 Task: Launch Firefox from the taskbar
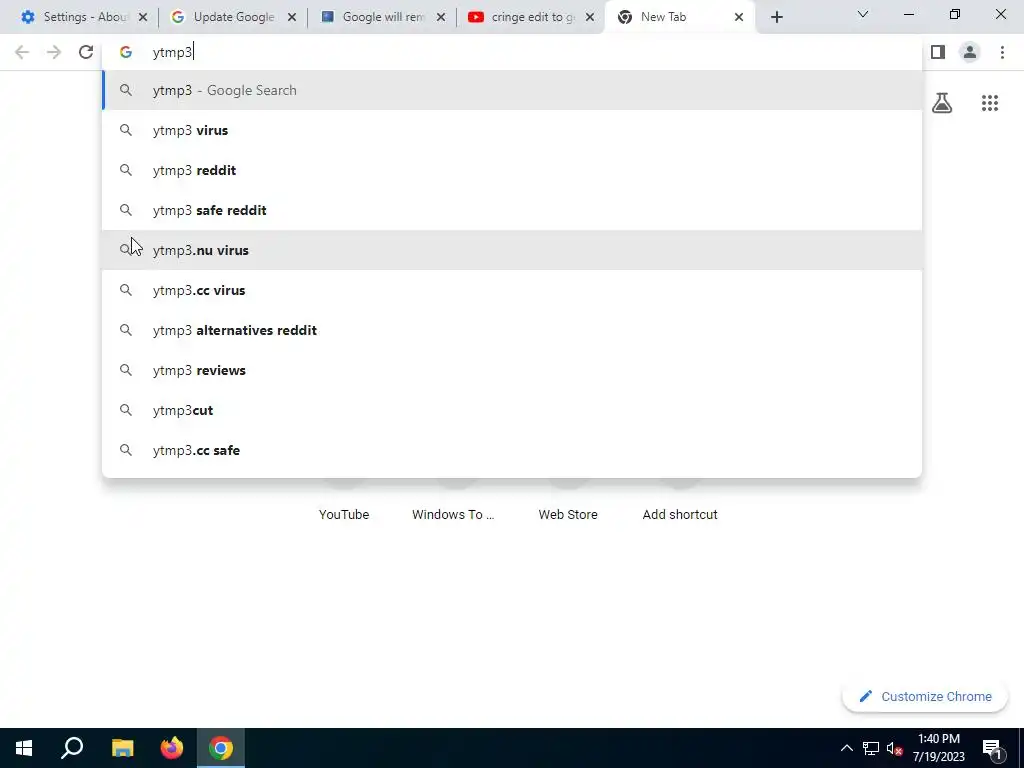pyautogui.click(x=172, y=748)
